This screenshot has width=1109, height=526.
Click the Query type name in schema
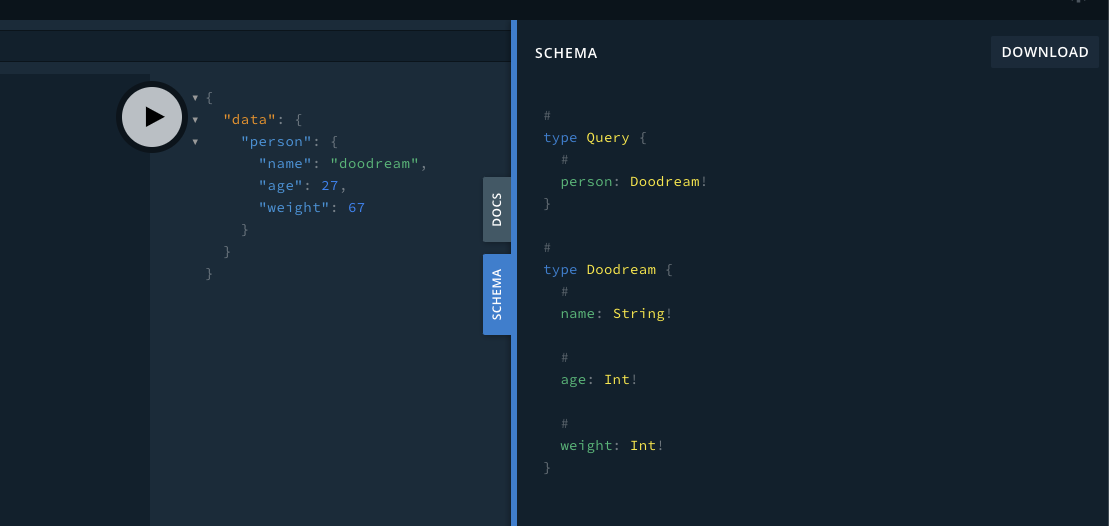click(608, 138)
